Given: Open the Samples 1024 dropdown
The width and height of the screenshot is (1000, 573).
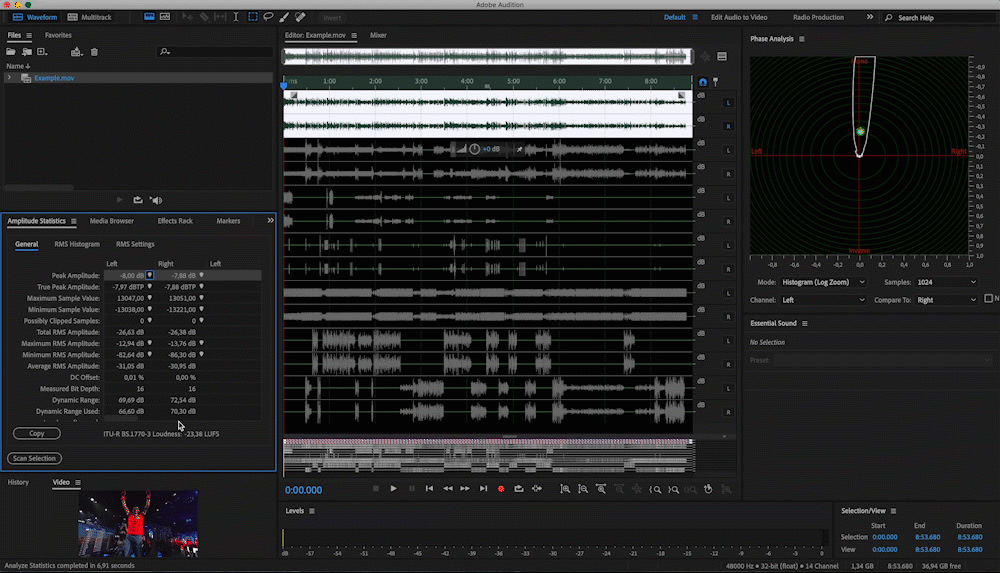Looking at the screenshot, I should point(944,282).
